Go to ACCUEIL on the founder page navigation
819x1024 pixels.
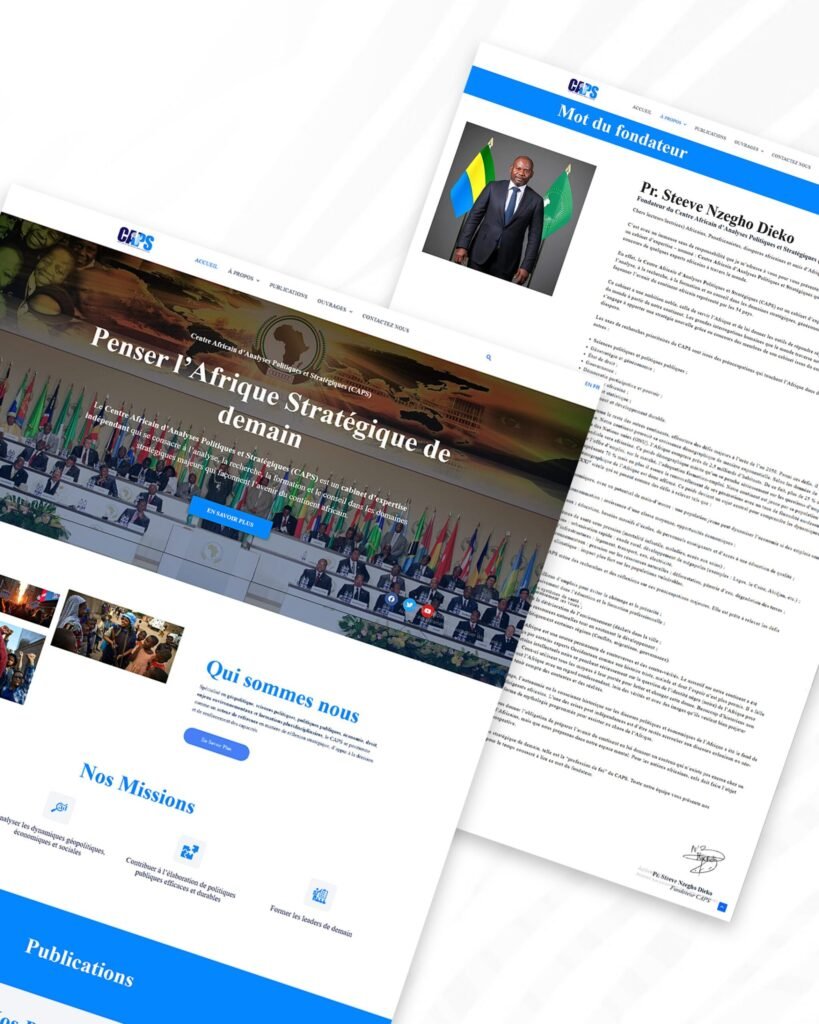[x=641, y=110]
